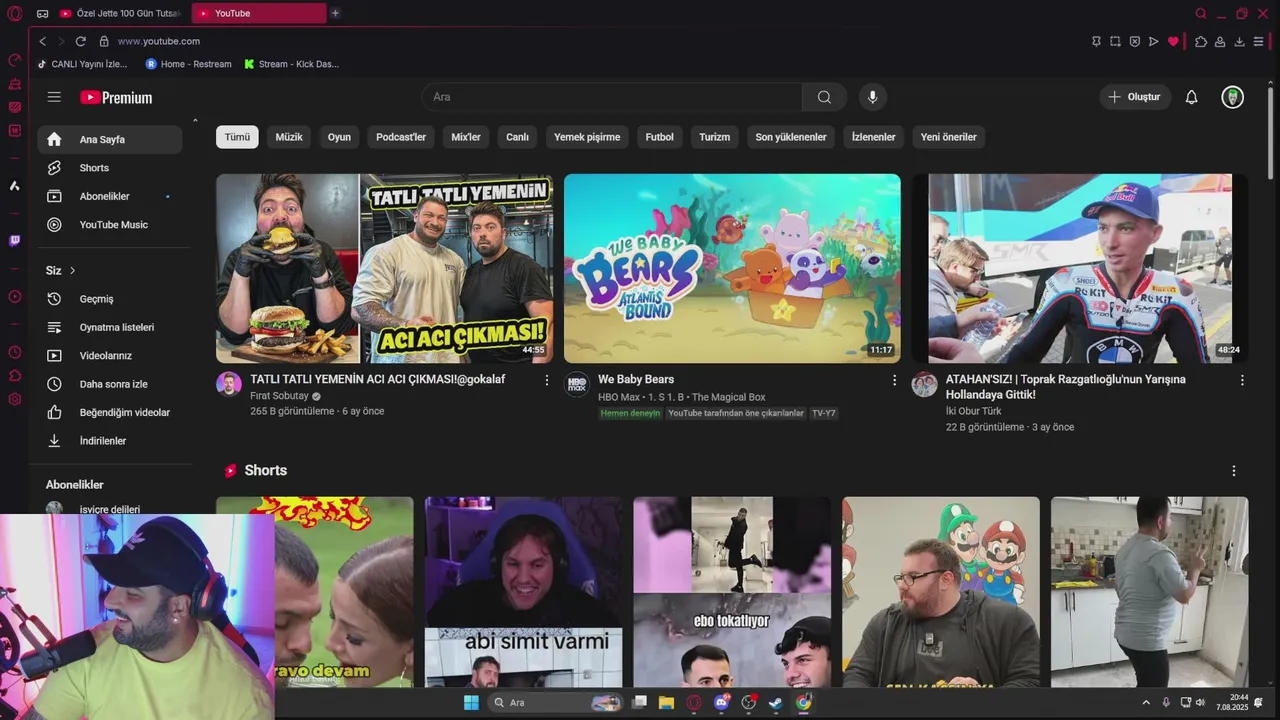Image resolution: width=1280 pixels, height=720 pixels.
Task: Open options for ATAHAN'SIZ video
Action: click(1242, 380)
